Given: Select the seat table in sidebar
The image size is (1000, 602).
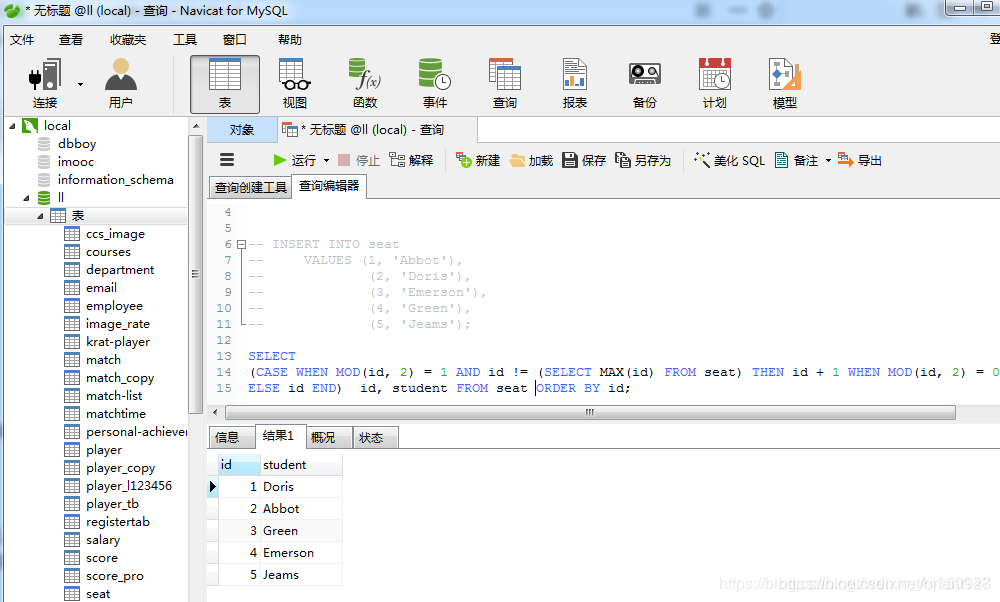Looking at the screenshot, I should click(97, 593).
